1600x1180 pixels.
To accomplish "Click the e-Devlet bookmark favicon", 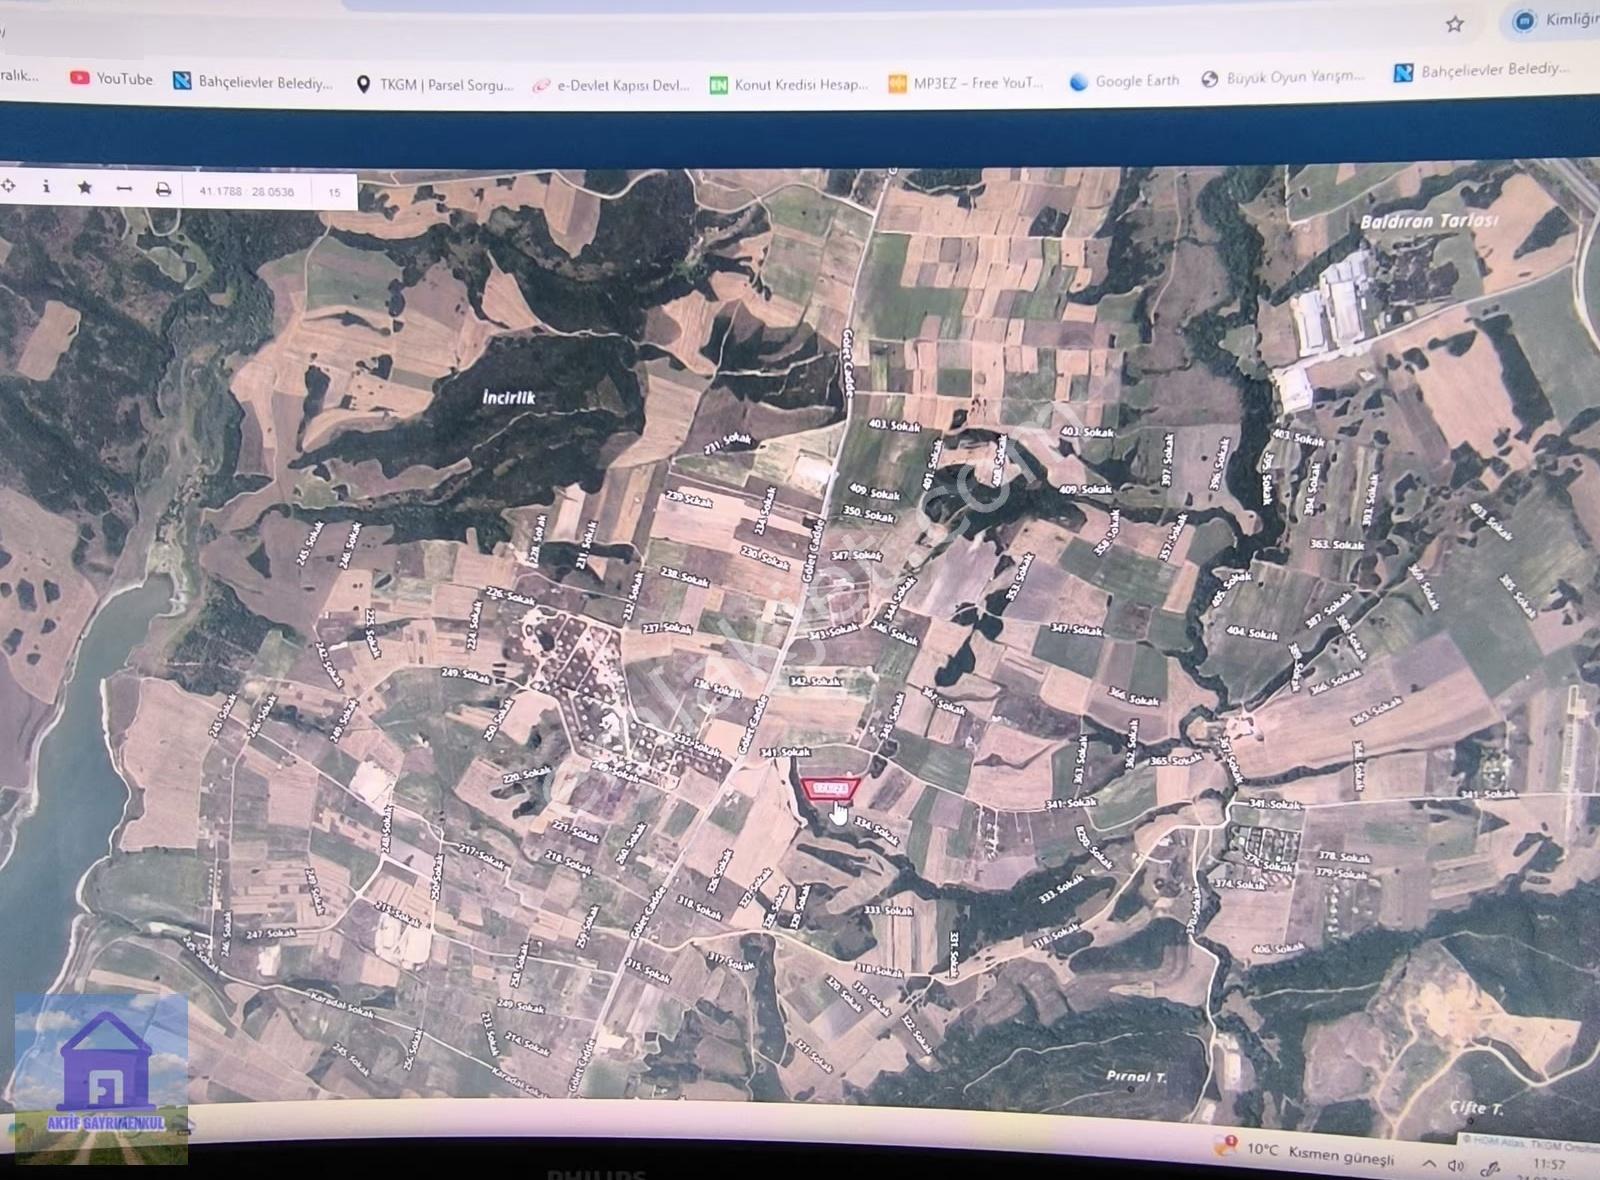I will coord(541,86).
